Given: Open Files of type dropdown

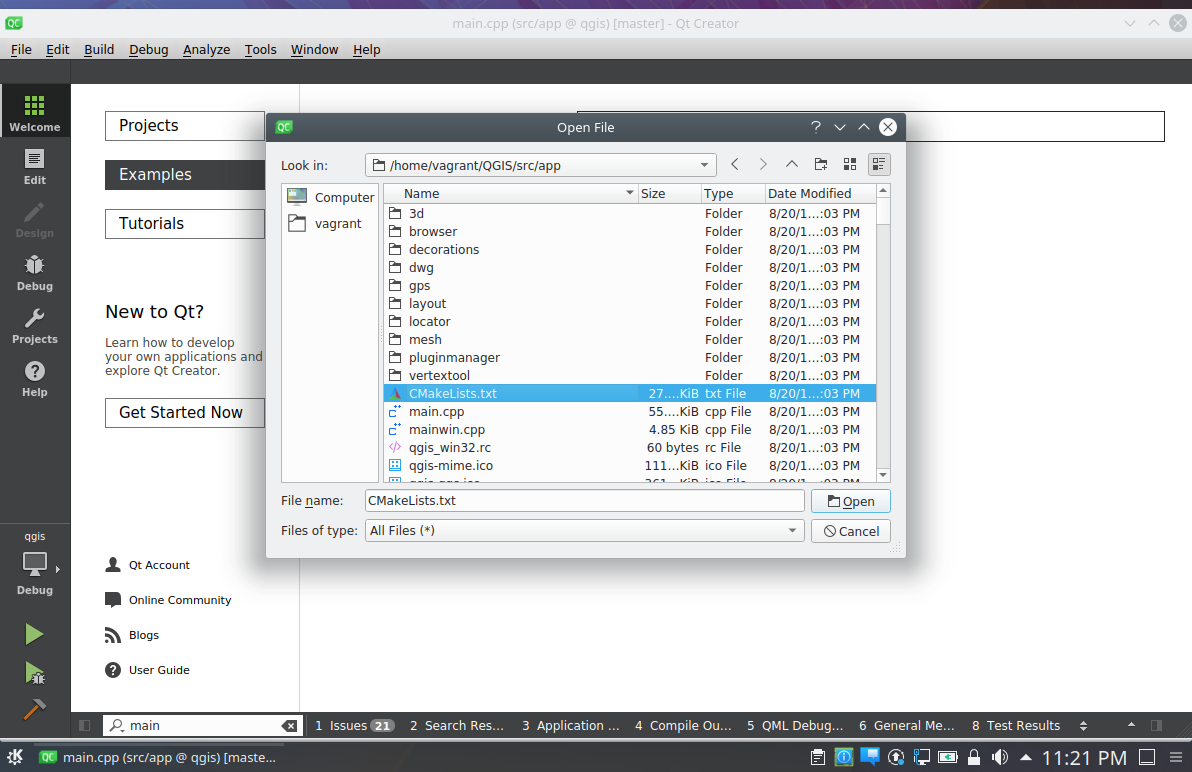Looking at the screenshot, I should (x=792, y=530).
